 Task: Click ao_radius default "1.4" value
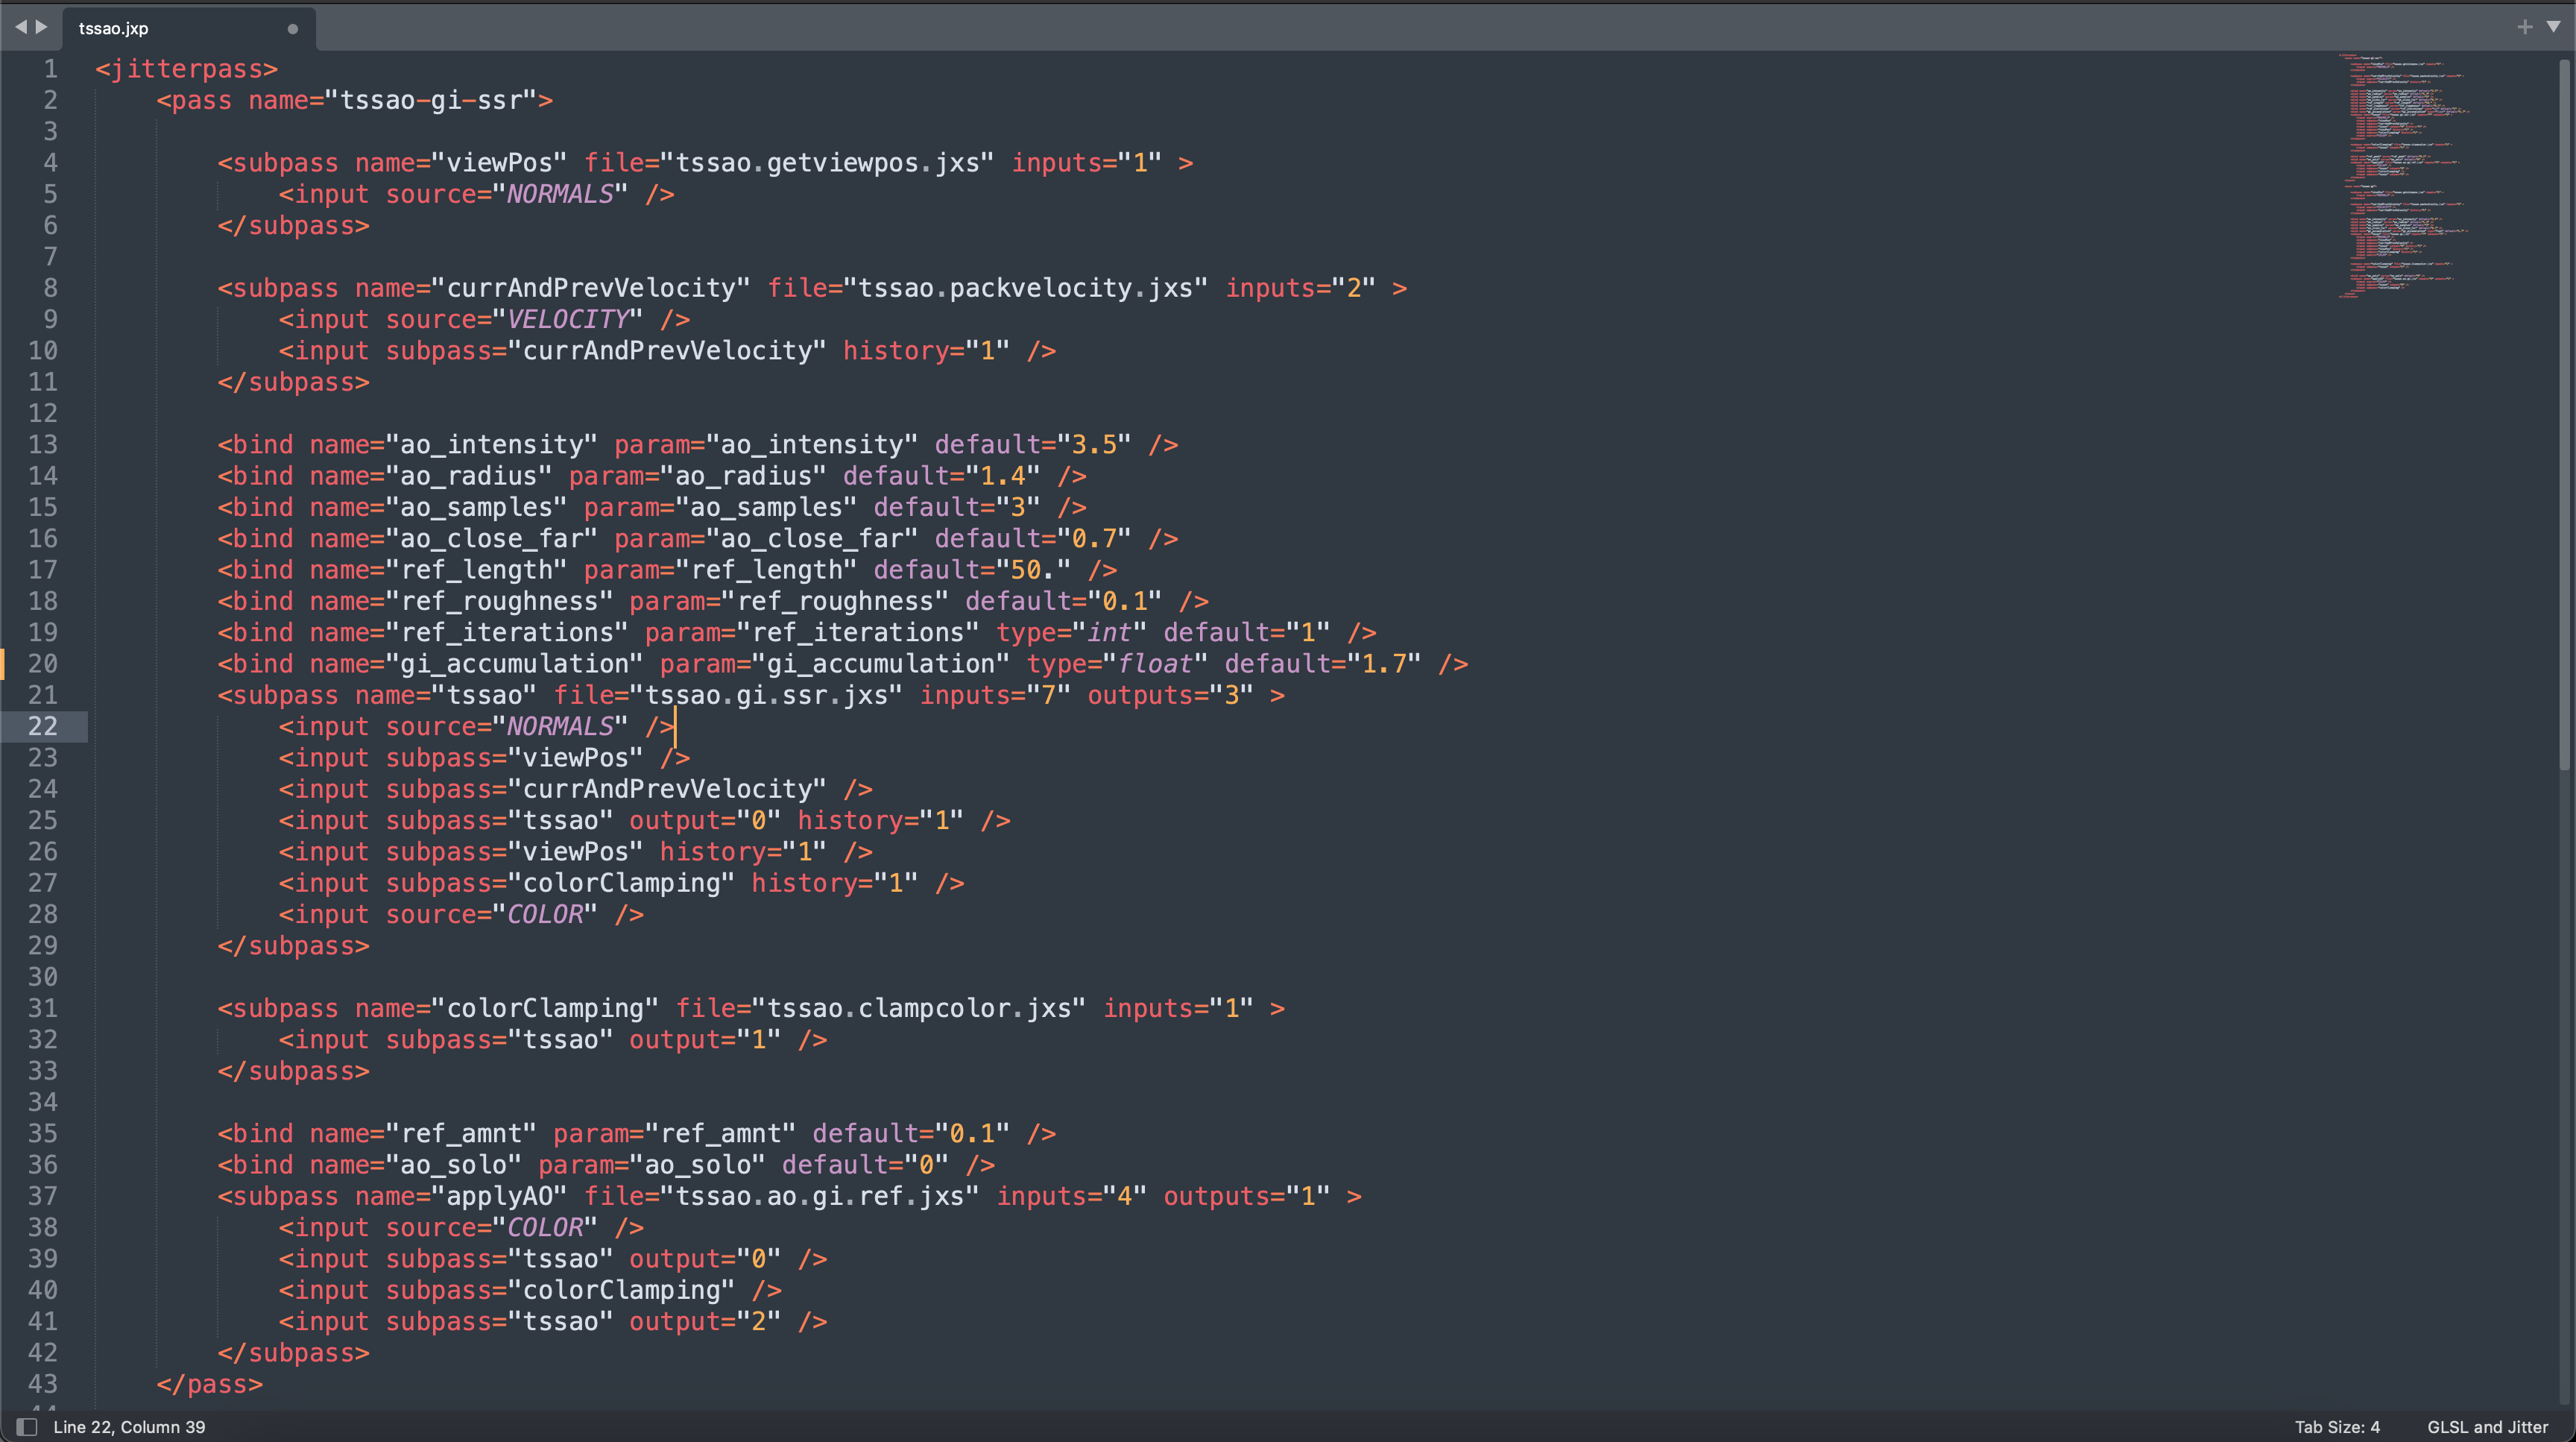(1003, 476)
